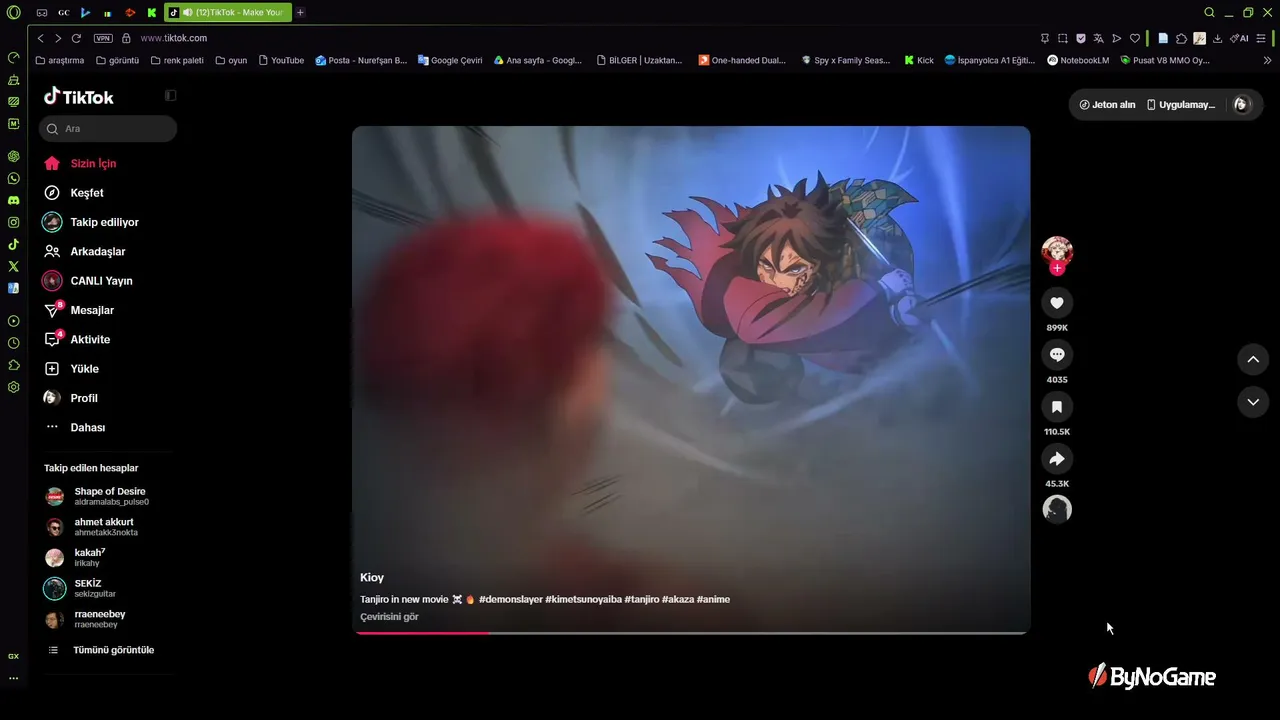1280x720 pixels.
Task: Open Mesajlar inbox
Action: coord(78,310)
